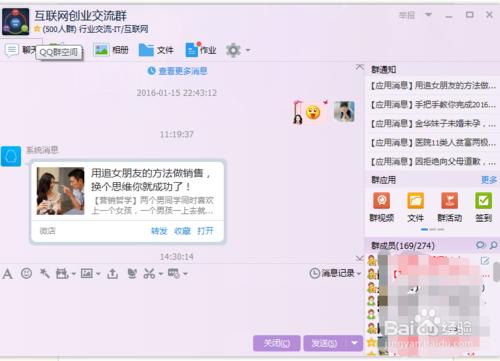The height and width of the screenshot is (361, 500).
Task: Click the magic emoticon wand icon
Action: point(44,273)
